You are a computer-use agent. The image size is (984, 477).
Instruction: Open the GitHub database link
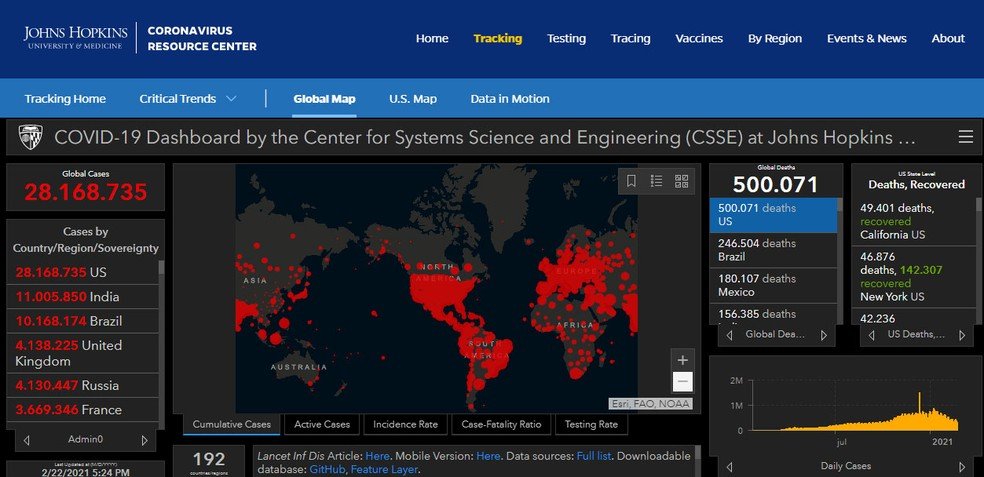327,469
